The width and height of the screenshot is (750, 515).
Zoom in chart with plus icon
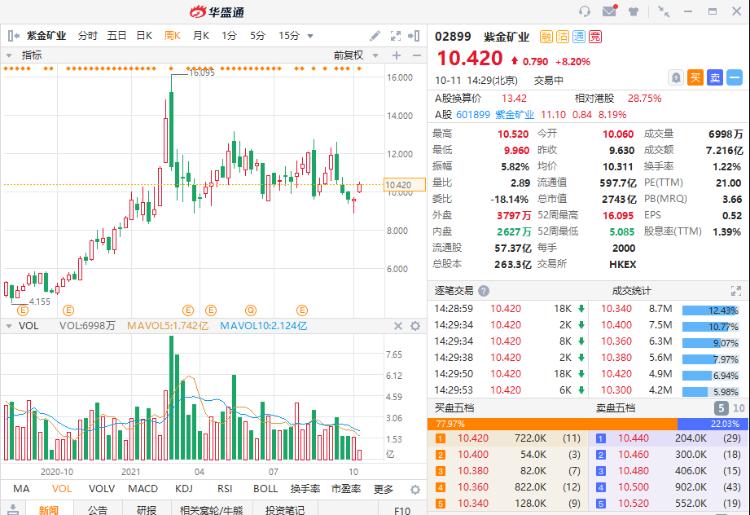point(397,55)
